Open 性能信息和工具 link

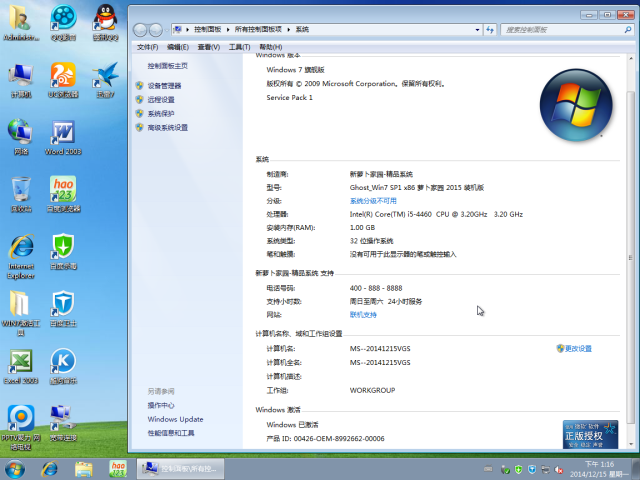click(x=171, y=433)
